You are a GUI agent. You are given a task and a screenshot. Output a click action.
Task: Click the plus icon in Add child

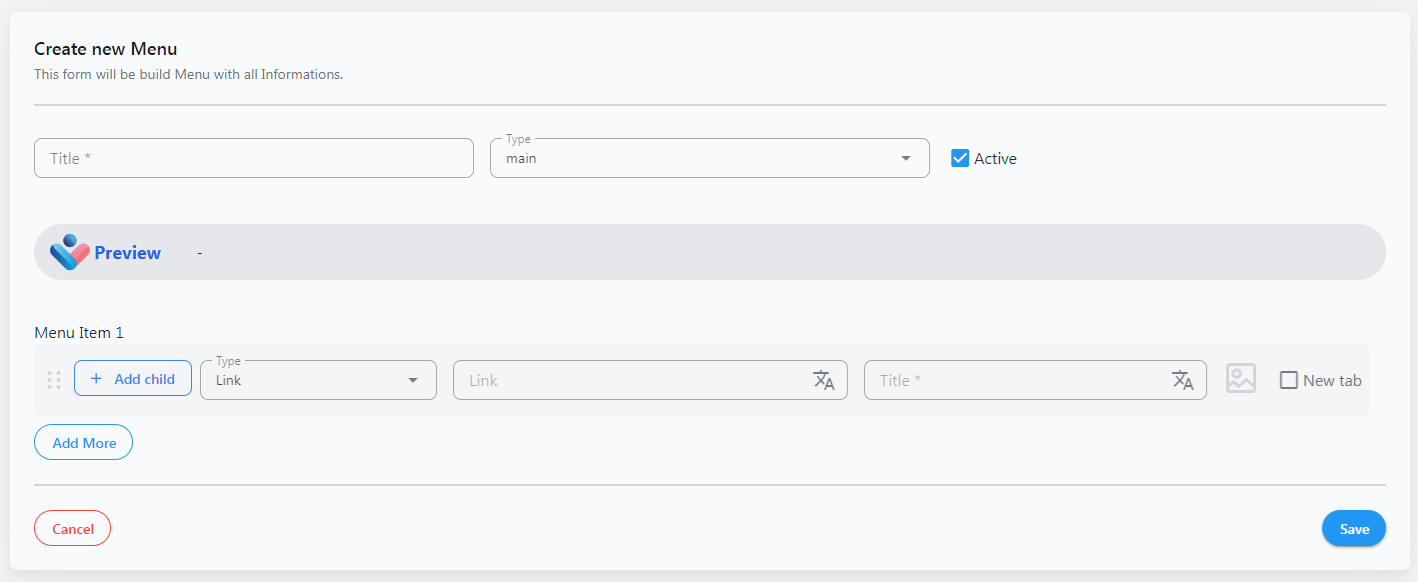[x=96, y=379]
